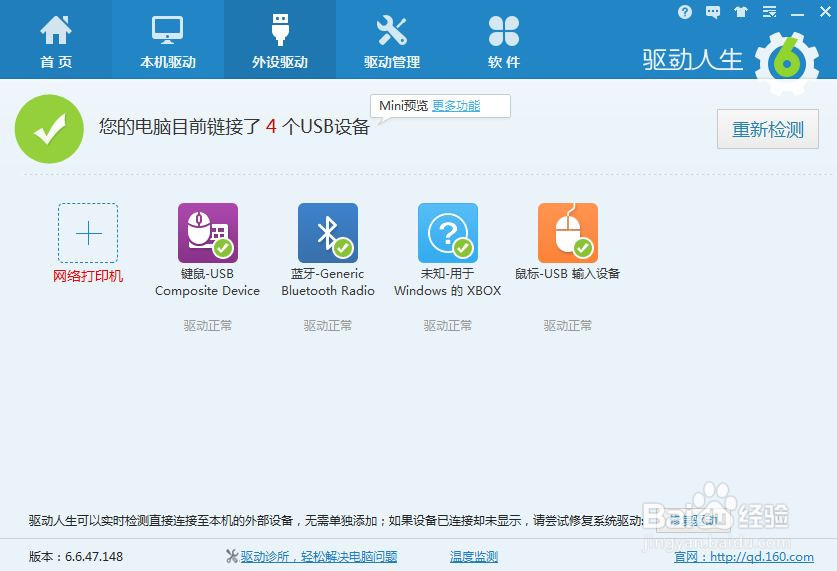Open the 更多功能 link
The height and width of the screenshot is (571, 837).
(456, 106)
